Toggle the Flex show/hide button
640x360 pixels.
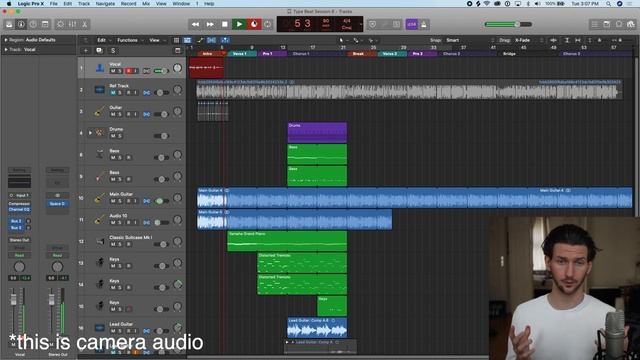[211, 40]
